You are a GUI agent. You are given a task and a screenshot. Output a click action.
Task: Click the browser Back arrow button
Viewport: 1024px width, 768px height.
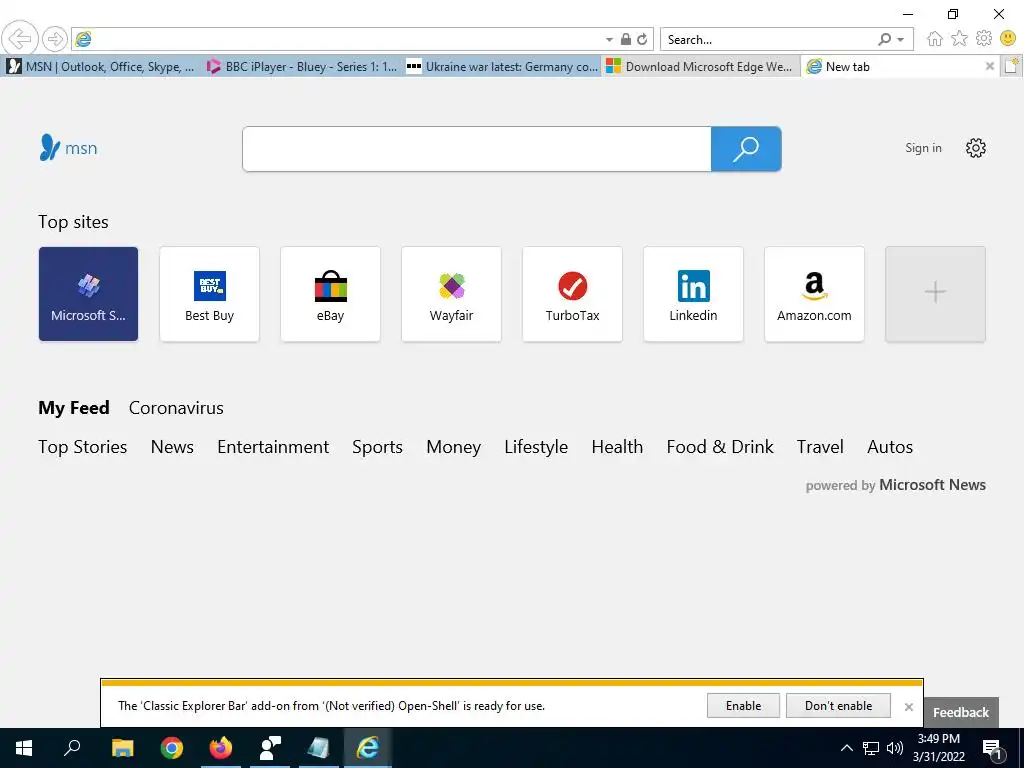pos(20,39)
